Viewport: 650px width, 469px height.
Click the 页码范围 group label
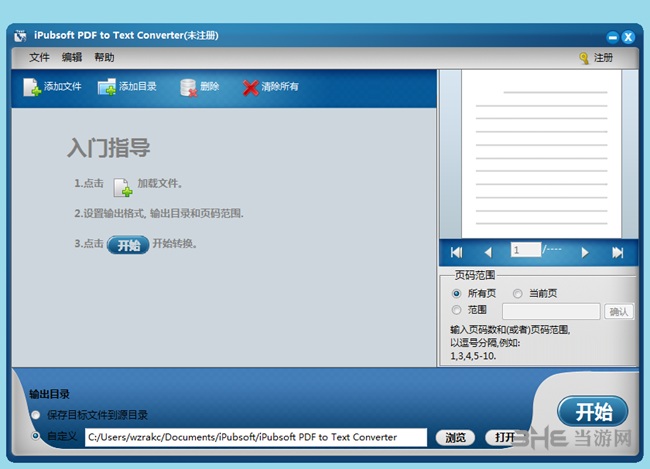click(475, 275)
